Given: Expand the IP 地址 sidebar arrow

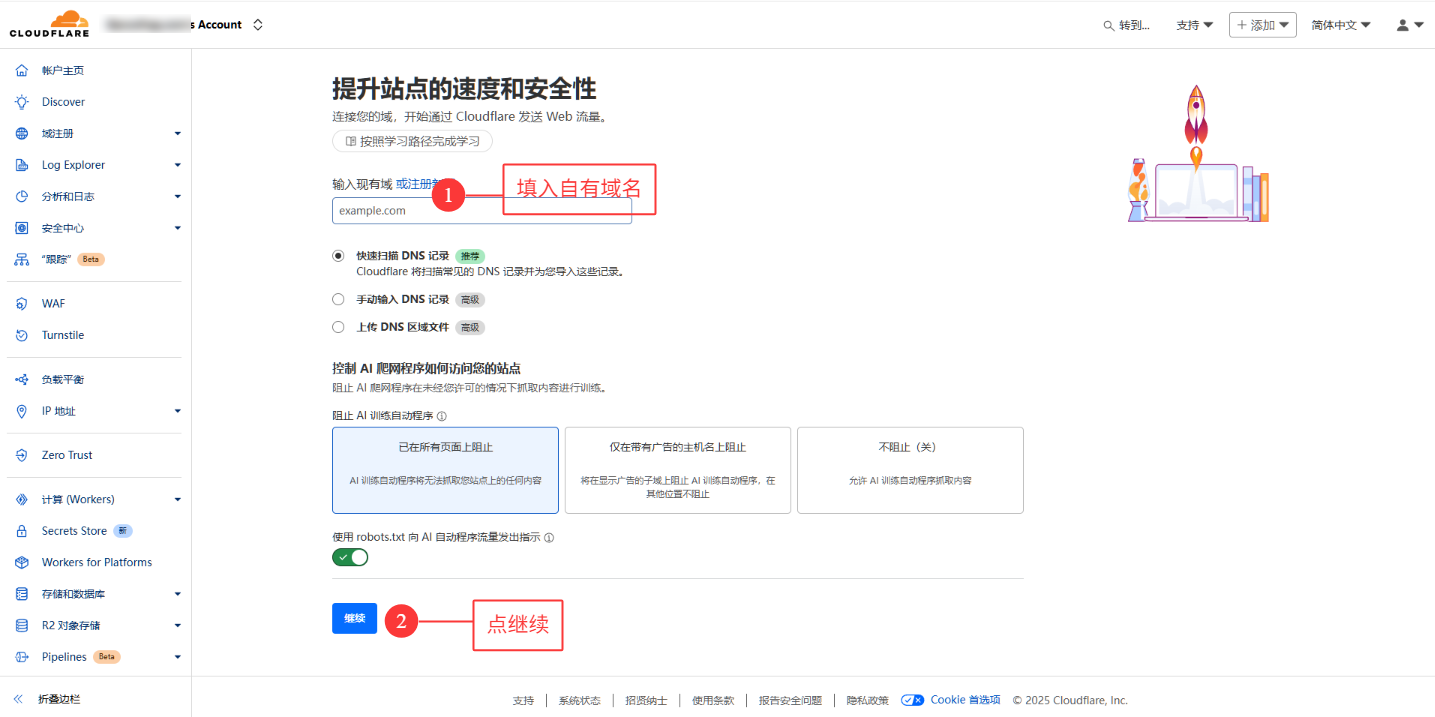Looking at the screenshot, I should pyautogui.click(x=177, y=411).
